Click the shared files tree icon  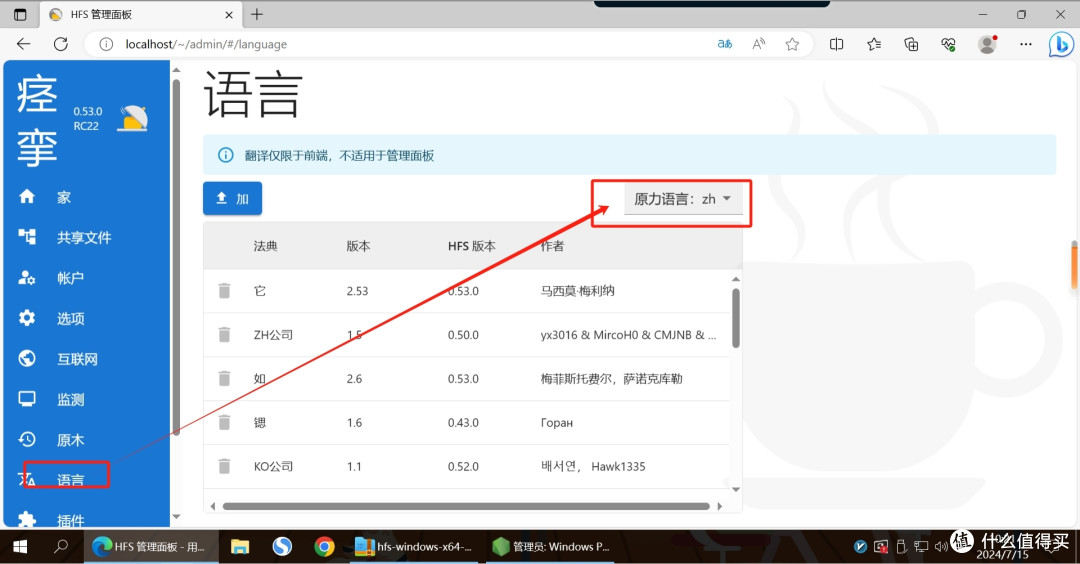[27, 237]
